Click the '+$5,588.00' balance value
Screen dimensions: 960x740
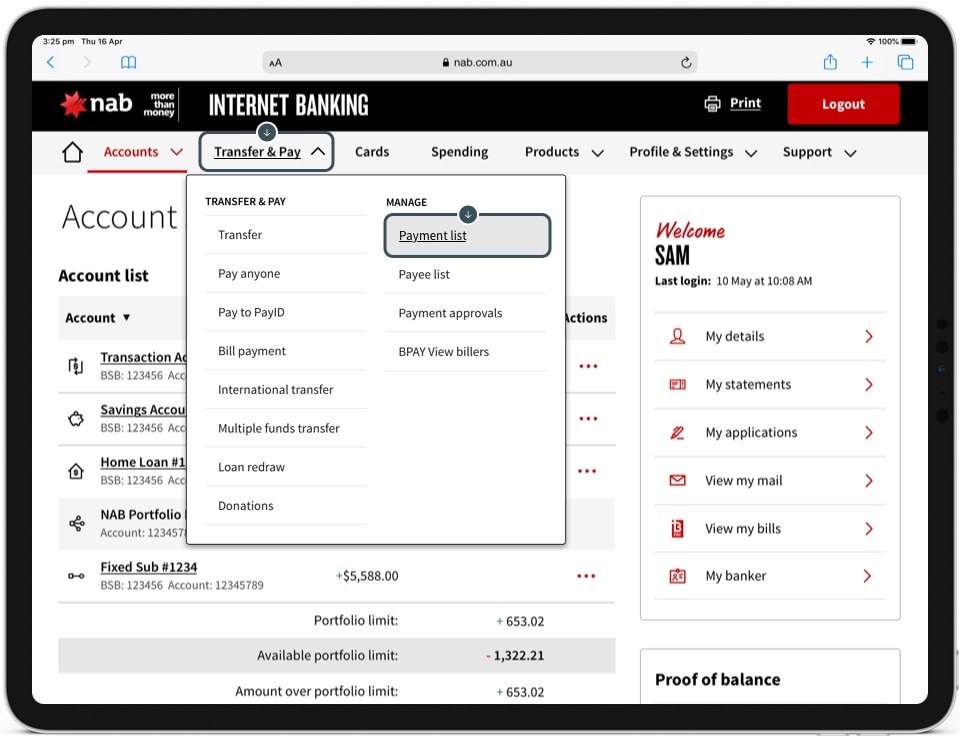(x=367, y=576)
